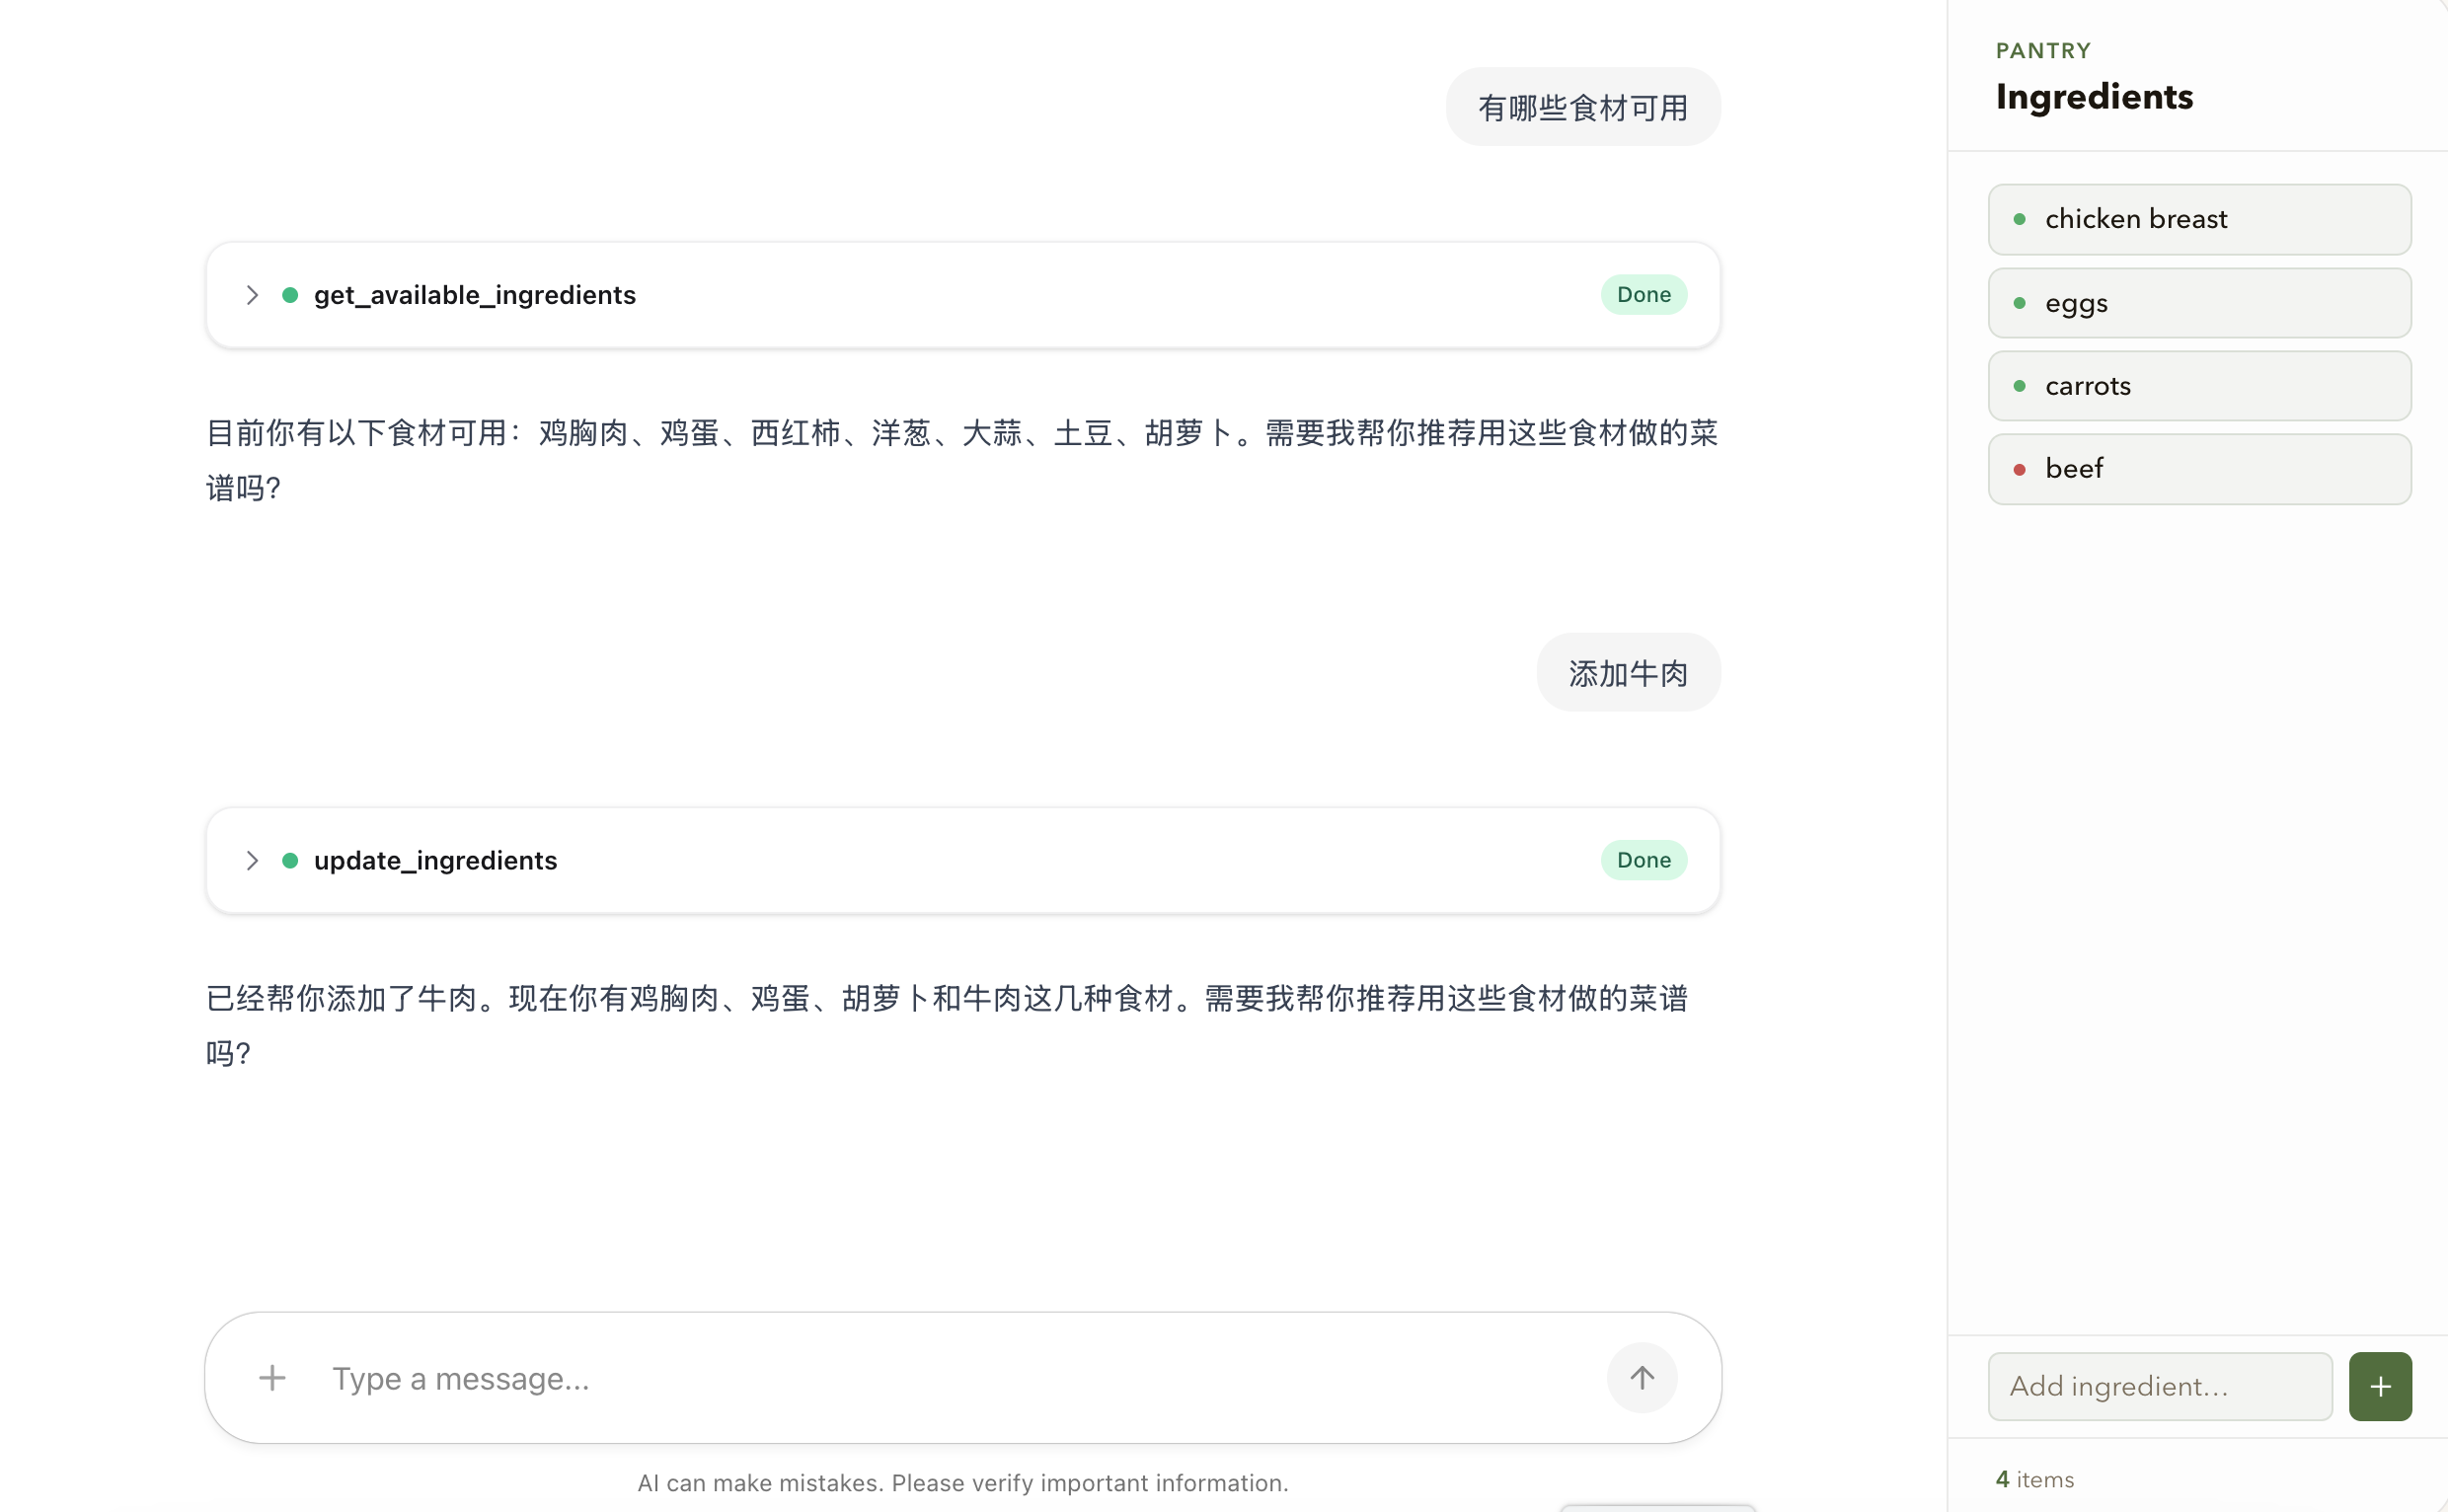Click the green dot beside eggs

coord(2019,303)
